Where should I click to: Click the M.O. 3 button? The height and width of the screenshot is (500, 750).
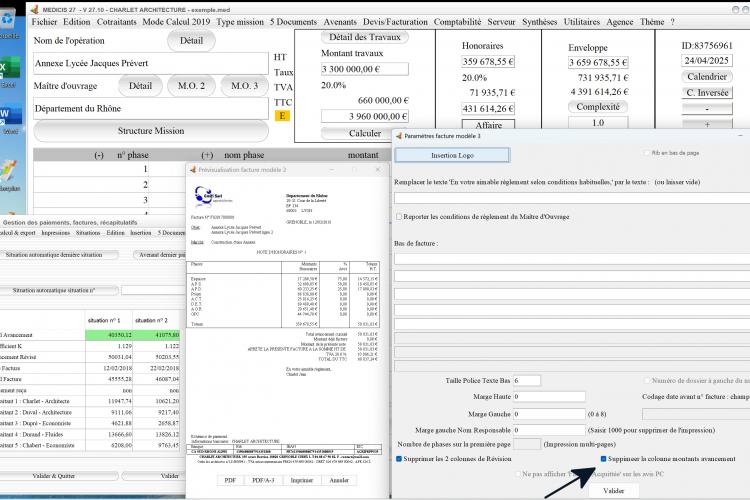click(x=244, y=86)
